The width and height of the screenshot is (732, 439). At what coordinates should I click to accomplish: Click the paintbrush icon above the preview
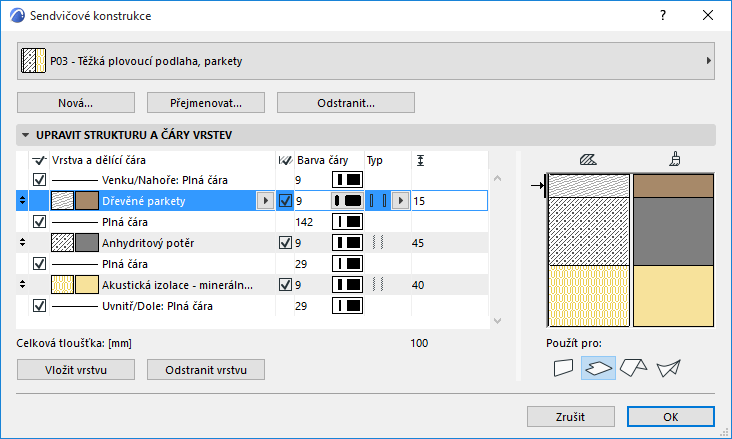pyautogui.click(x=675, y=159)
